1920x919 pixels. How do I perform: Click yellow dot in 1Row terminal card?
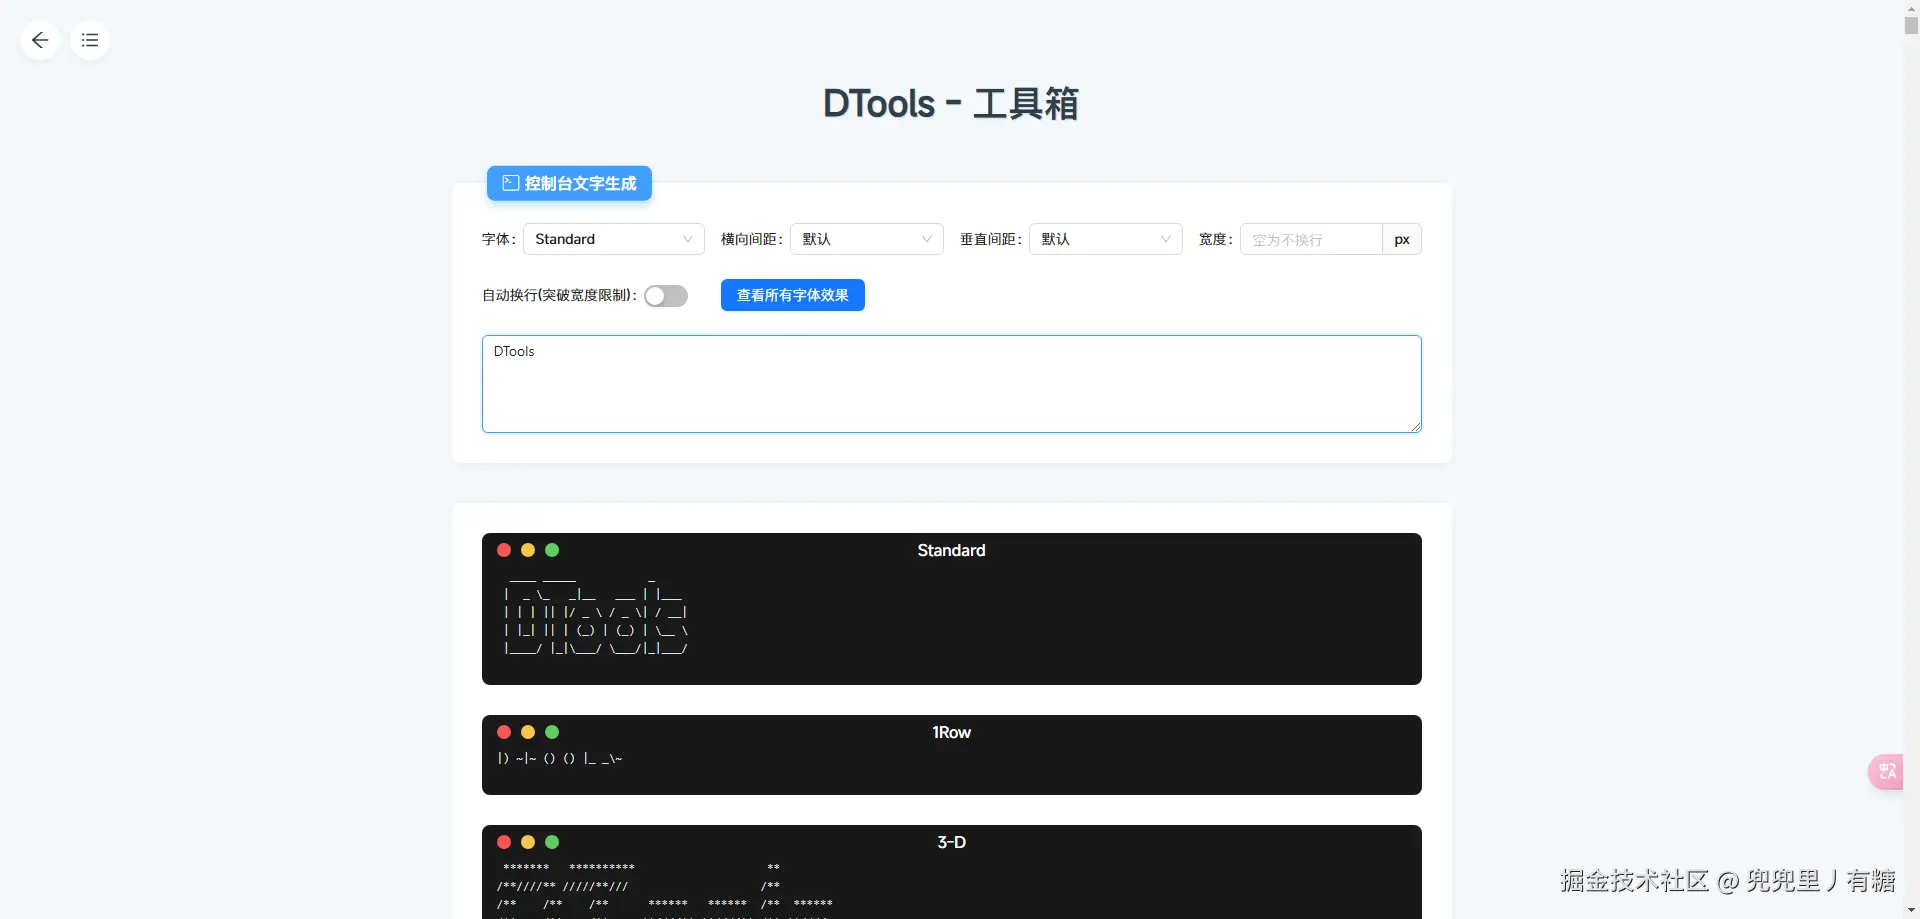point(528,732)
